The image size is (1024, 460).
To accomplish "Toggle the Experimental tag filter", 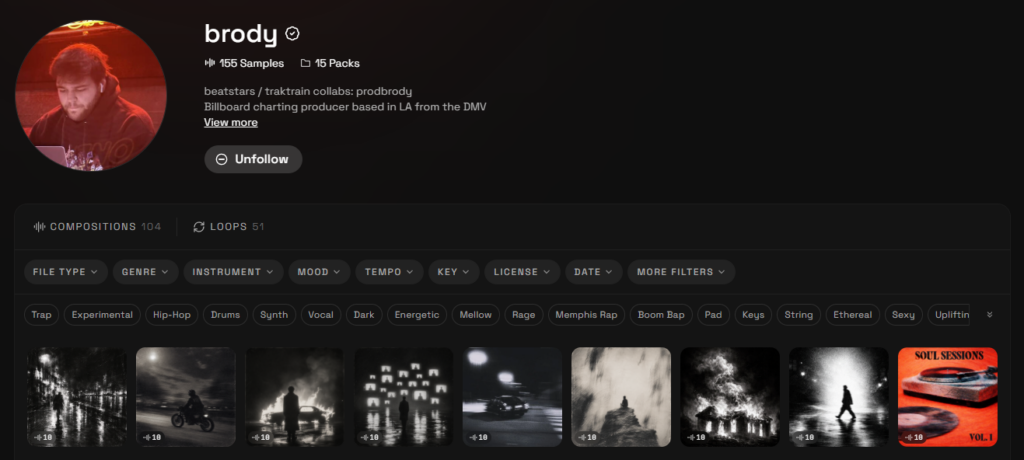I will (103, 315).
